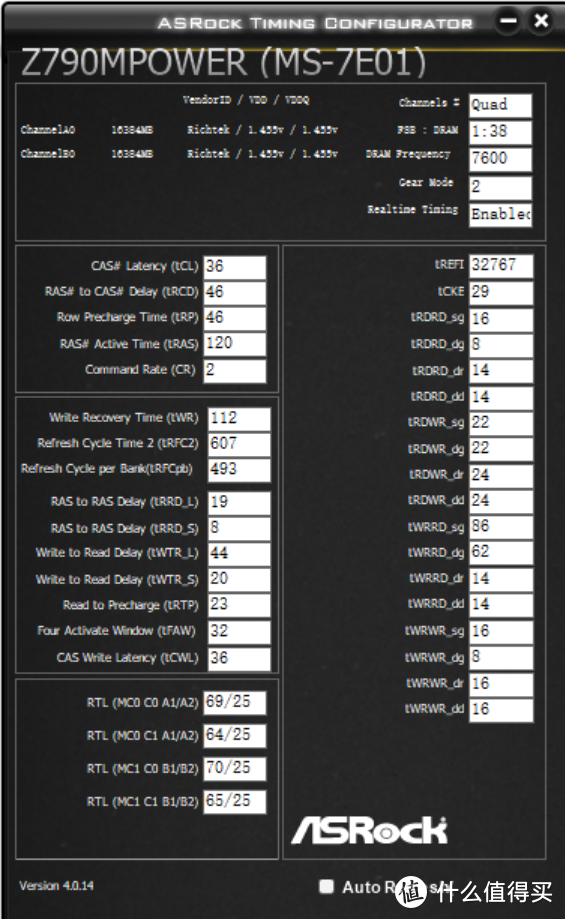Enable the Auto Refresh checkbox
565x919 pixels.
[x=326, y=886]
